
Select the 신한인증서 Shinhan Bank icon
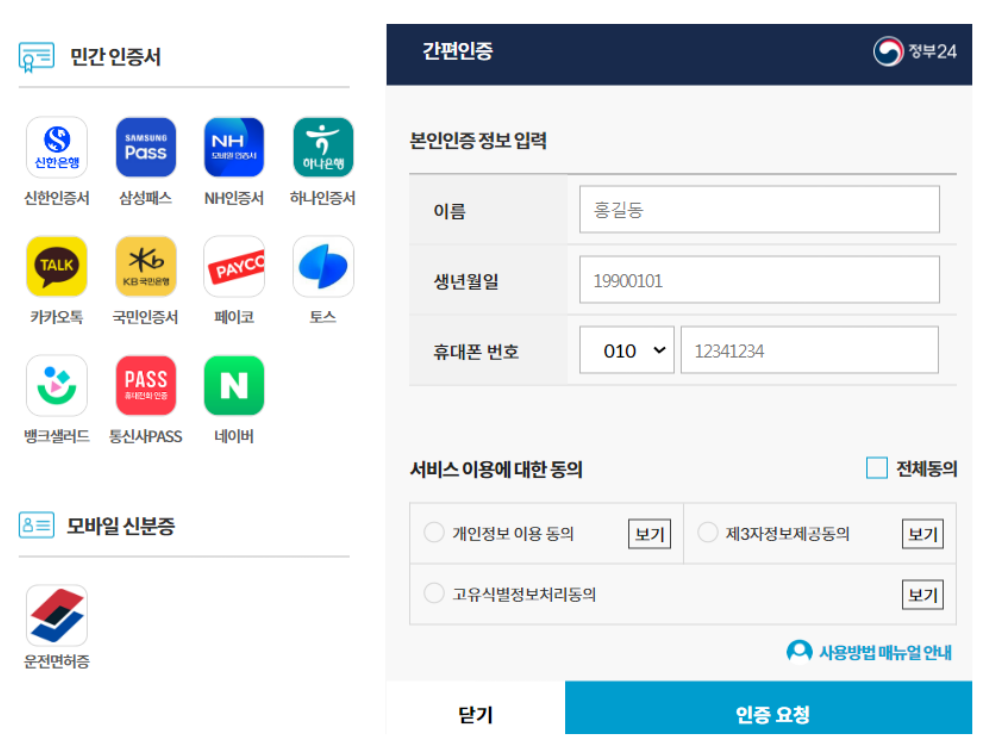tap(57, 147)
